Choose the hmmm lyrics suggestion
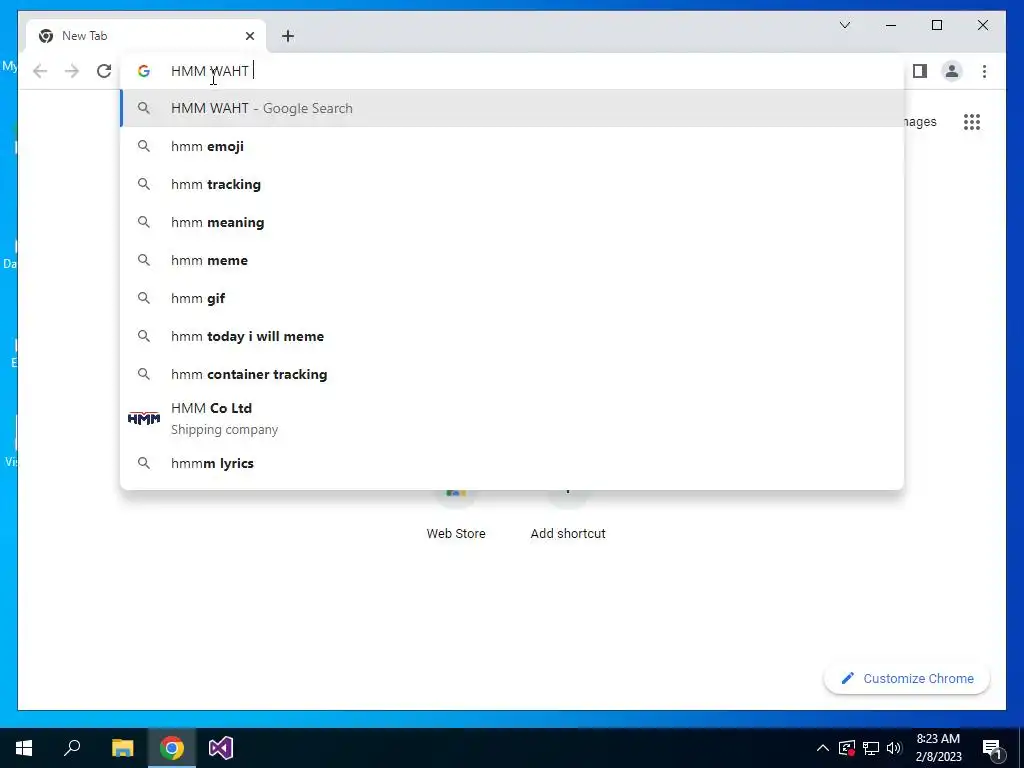 pyautogui.click(x=512, y=463)
